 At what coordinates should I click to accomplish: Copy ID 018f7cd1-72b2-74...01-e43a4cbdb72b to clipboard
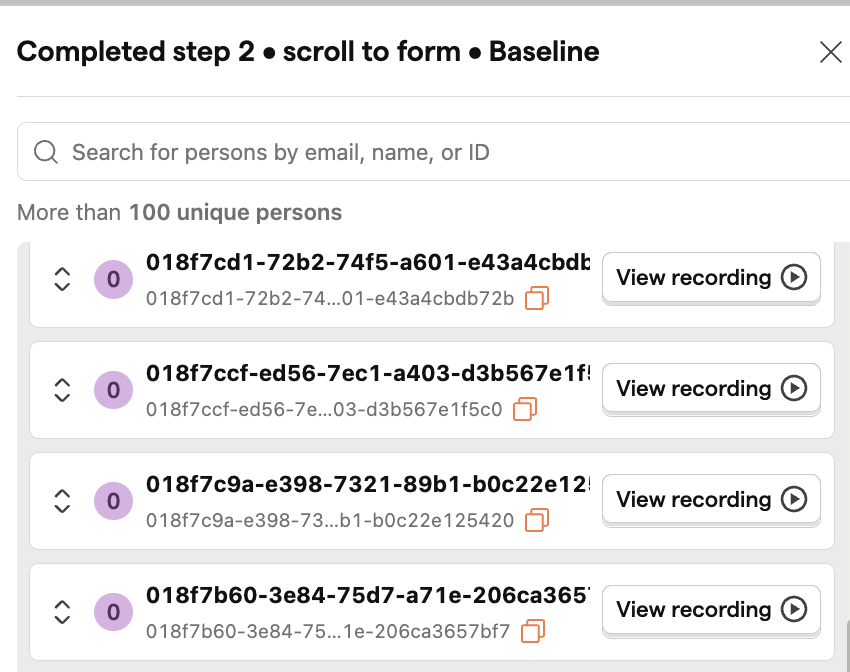pyautogui.click(x=537, y=298)
